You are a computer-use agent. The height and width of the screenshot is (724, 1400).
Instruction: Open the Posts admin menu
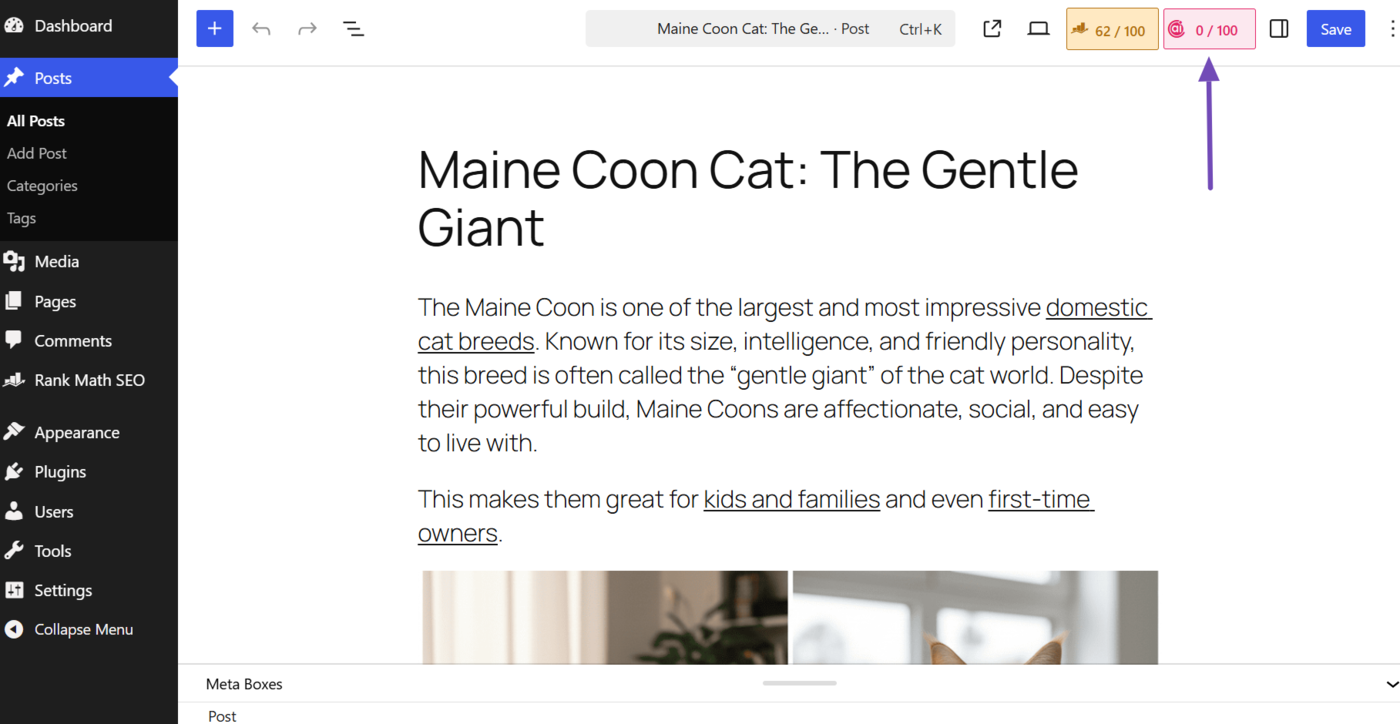click(89, 78)
